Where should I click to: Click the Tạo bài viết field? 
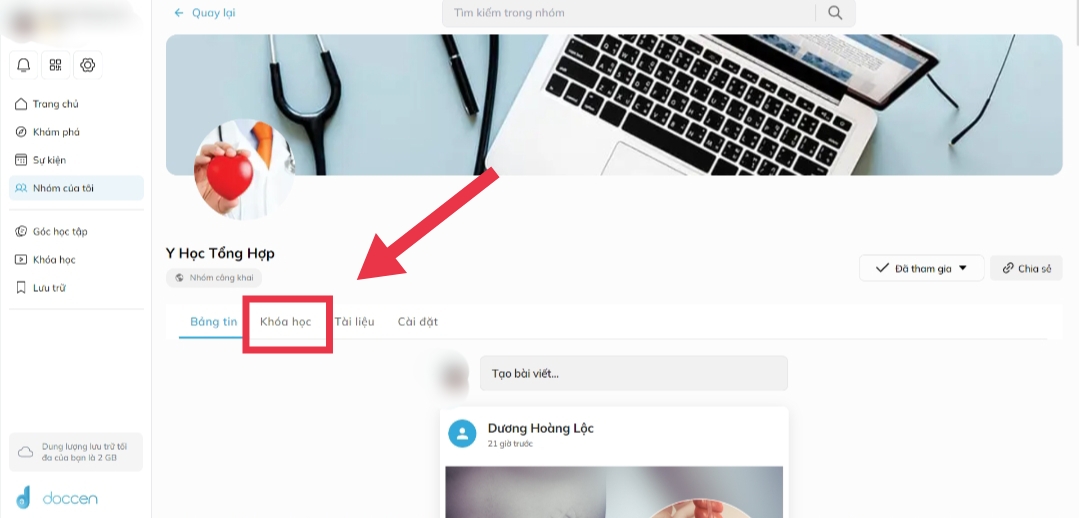pos(634,374)
